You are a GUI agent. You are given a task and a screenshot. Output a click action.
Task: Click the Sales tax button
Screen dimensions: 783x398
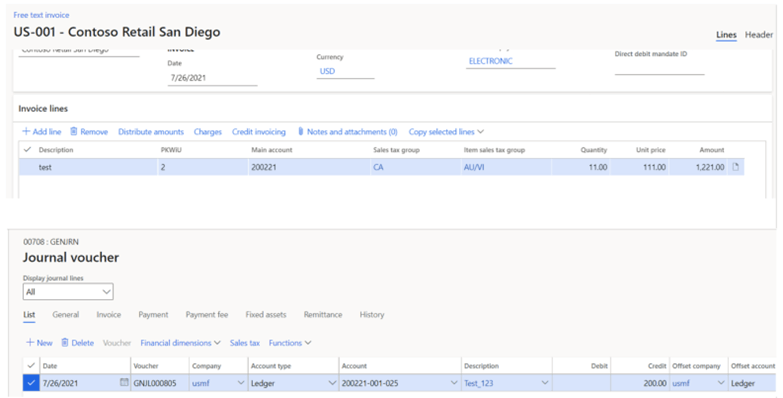click(x=245, y=343)
